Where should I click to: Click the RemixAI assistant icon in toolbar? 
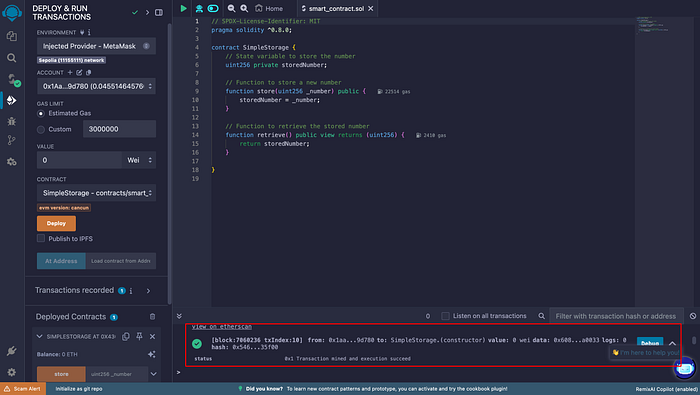click(x=199, y=8)
